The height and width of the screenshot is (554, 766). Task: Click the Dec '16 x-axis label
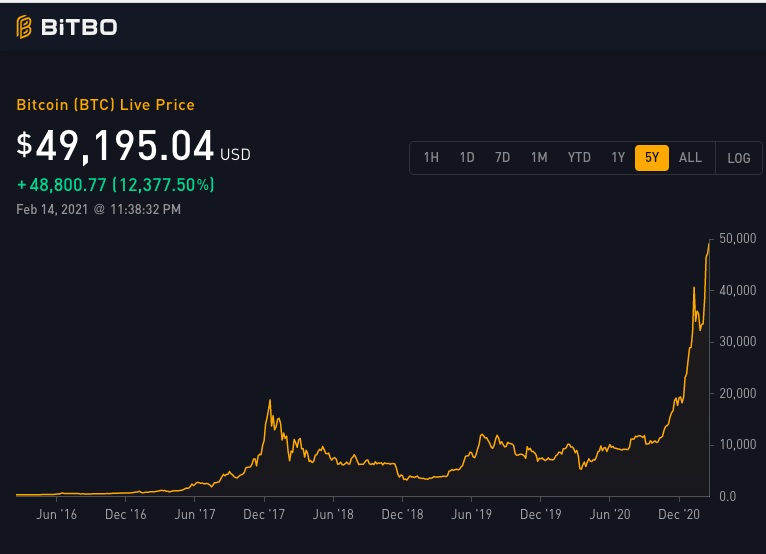tap(126, 514)
